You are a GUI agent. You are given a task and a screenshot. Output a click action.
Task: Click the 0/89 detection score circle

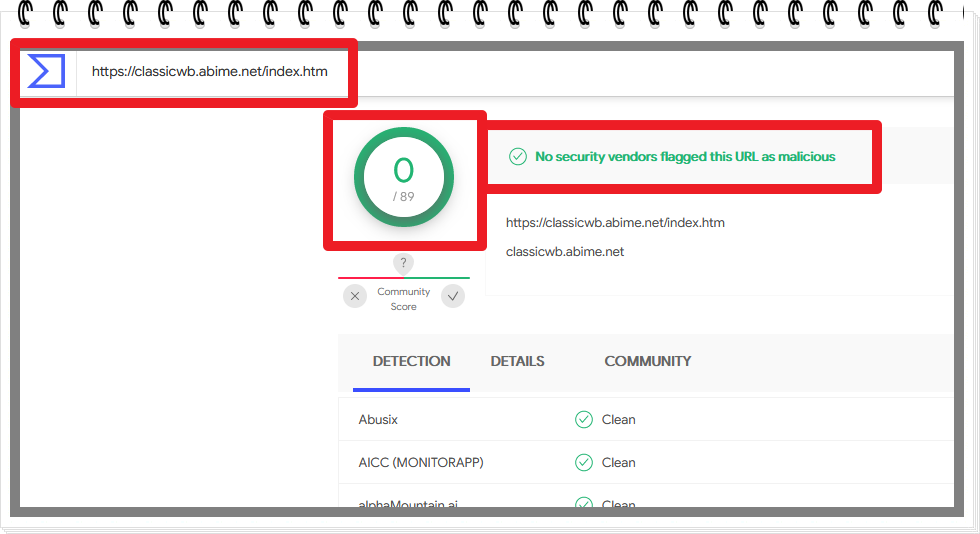click(x=403, y=178)
